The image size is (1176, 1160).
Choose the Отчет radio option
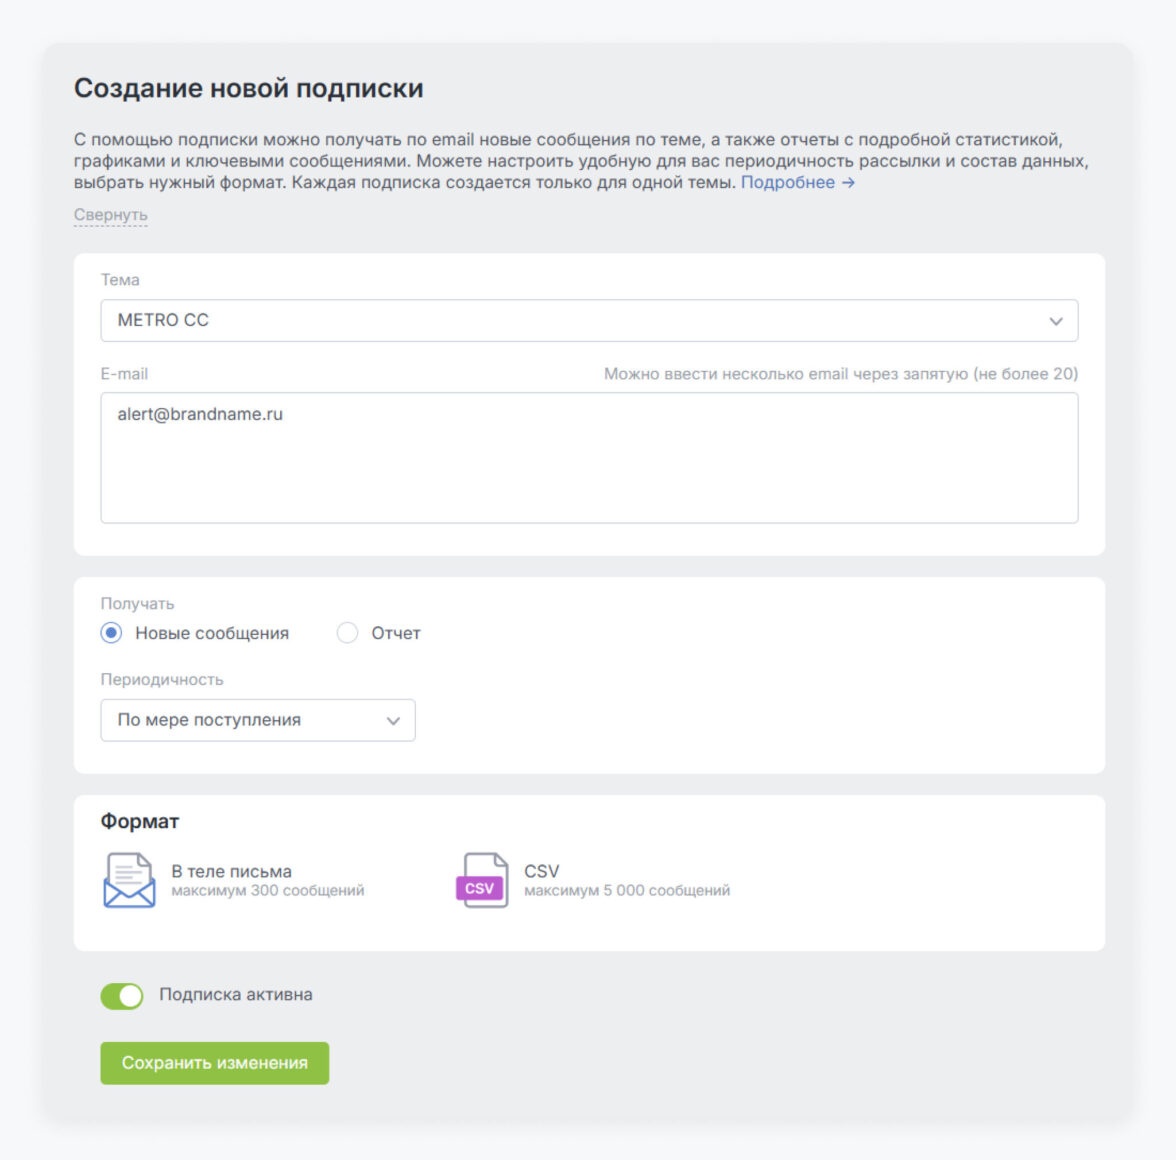[x=347, y=633]
